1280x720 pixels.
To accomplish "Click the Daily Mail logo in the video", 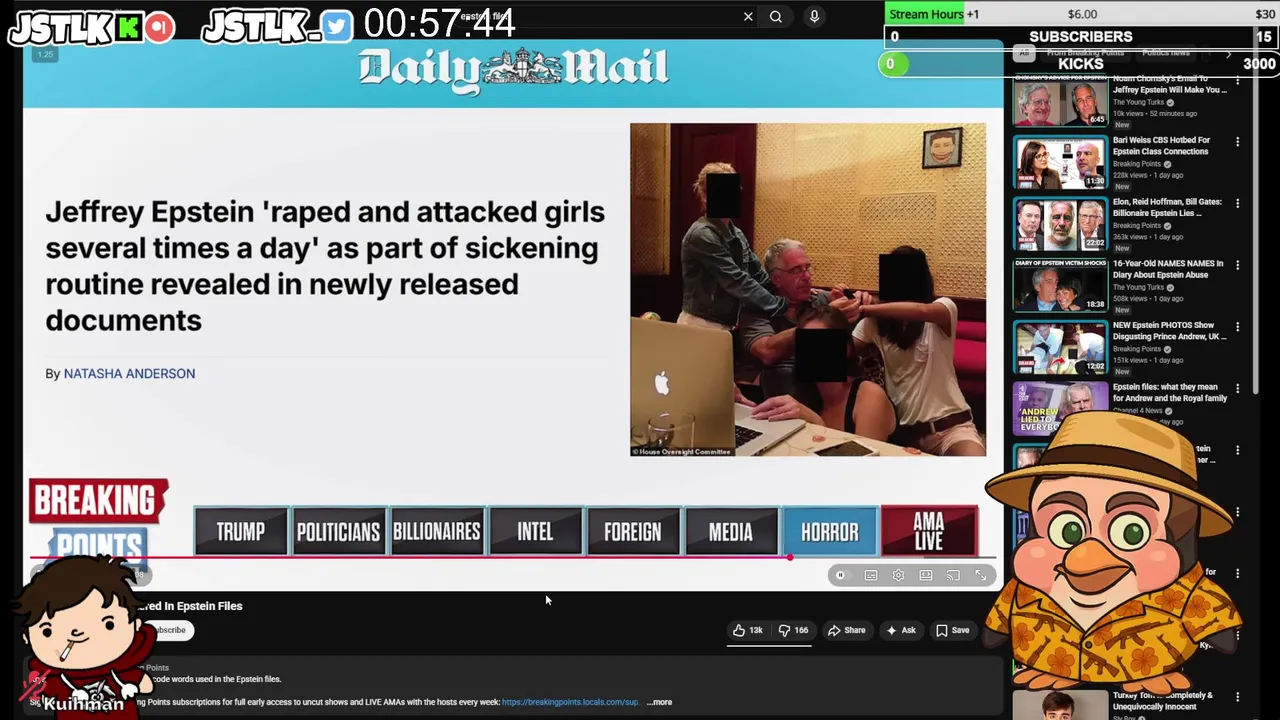I will pos(513,69).
